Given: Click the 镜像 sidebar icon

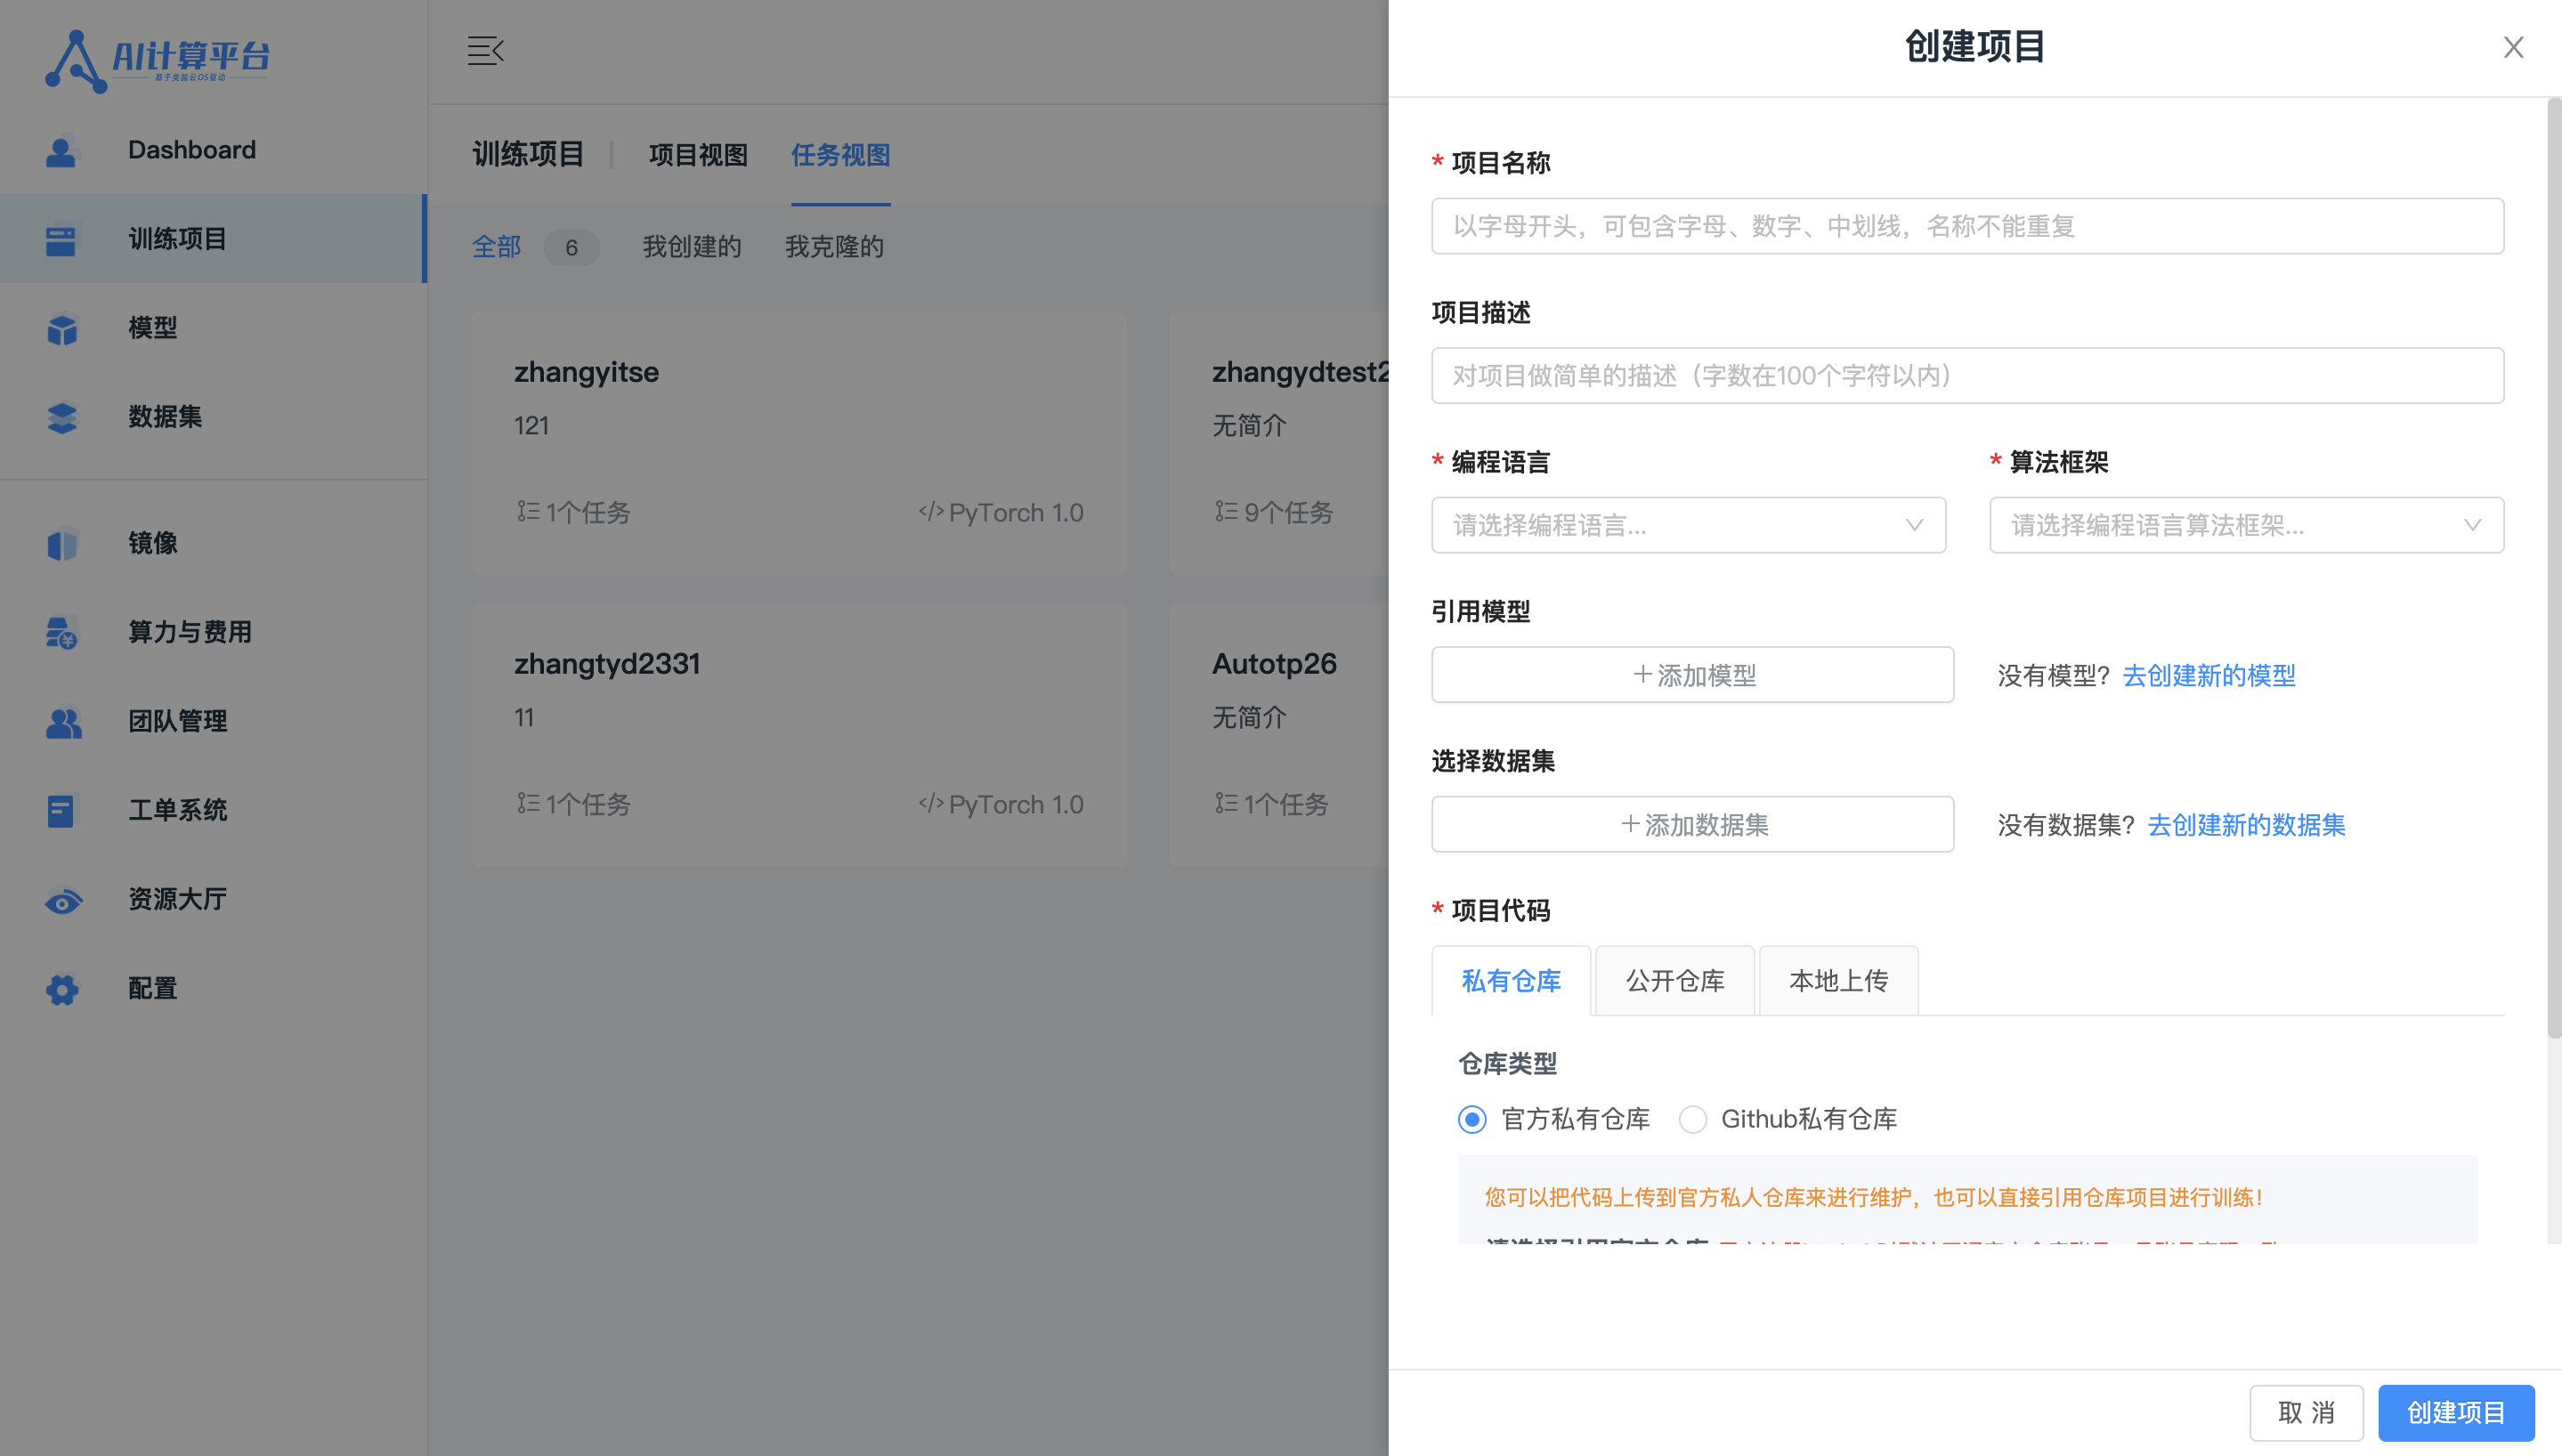Looking at the screenshot, I should pos(61,544).
